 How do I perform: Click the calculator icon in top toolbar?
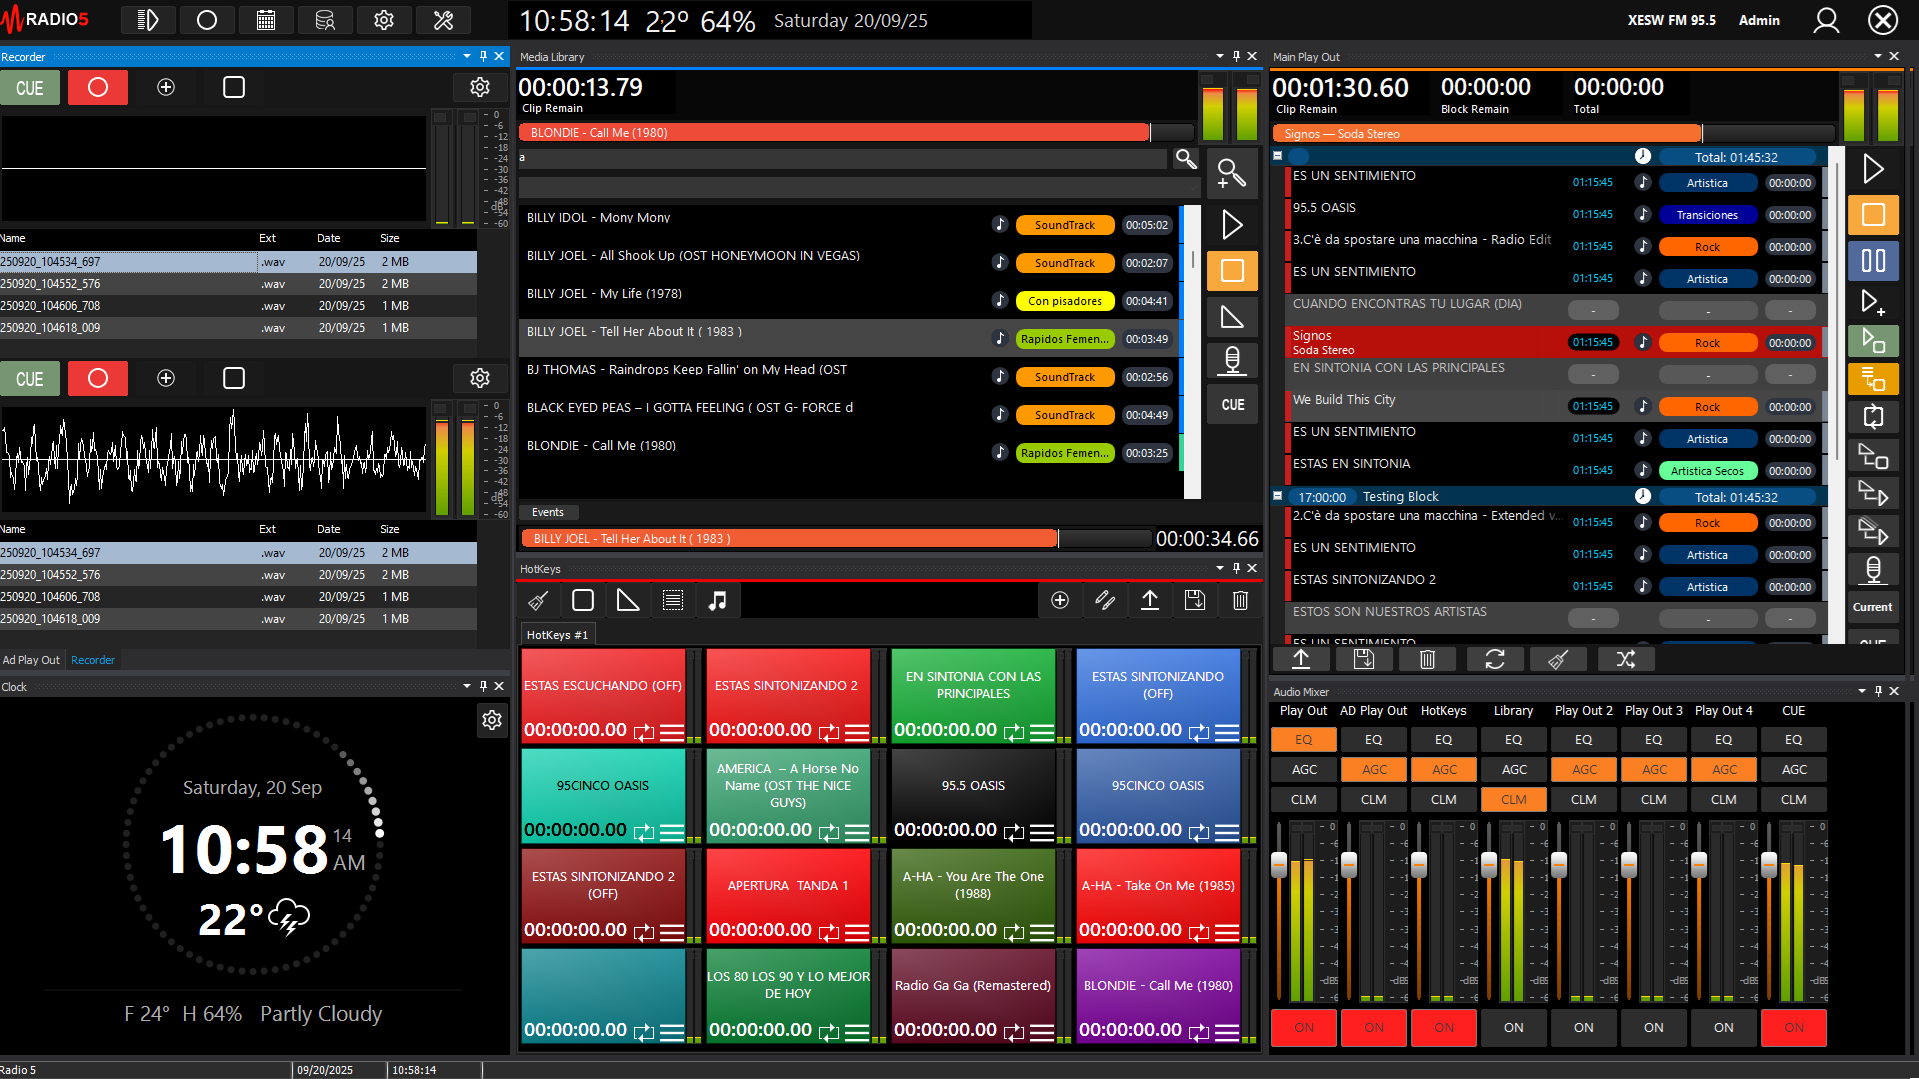coord(266,20)
